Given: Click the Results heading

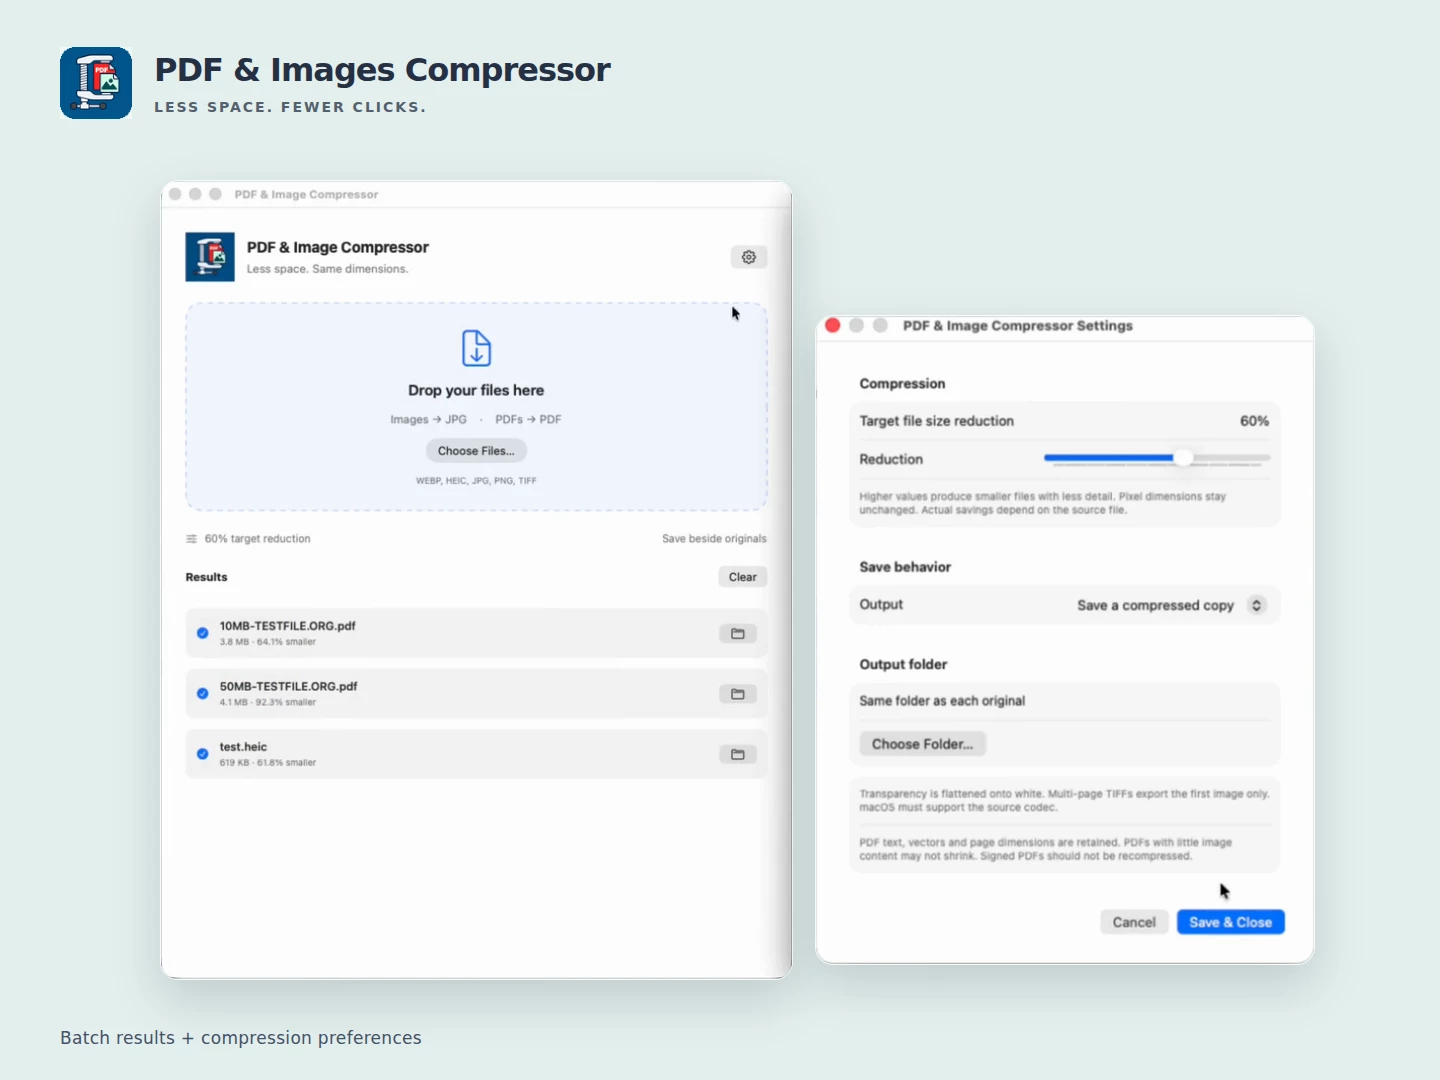Looking at the screenshot, I should [206, 577].
